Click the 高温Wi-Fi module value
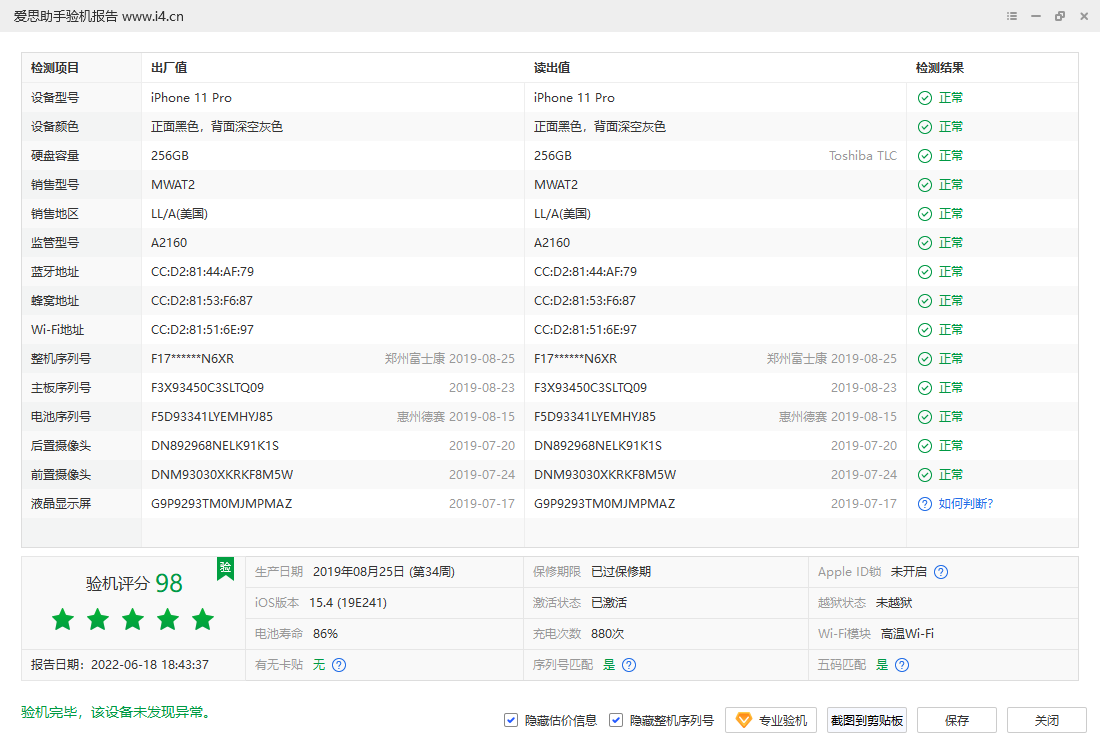 pos(907,634)
